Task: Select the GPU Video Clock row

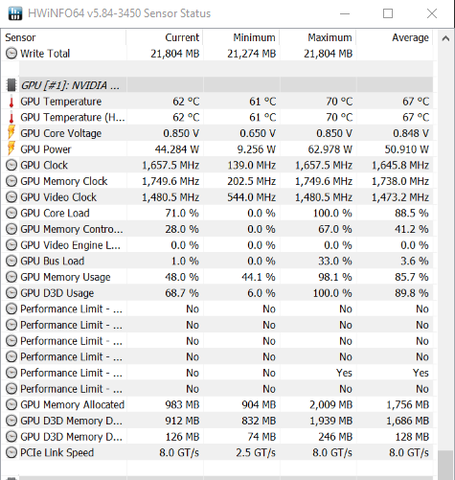Action: [219, 197]
